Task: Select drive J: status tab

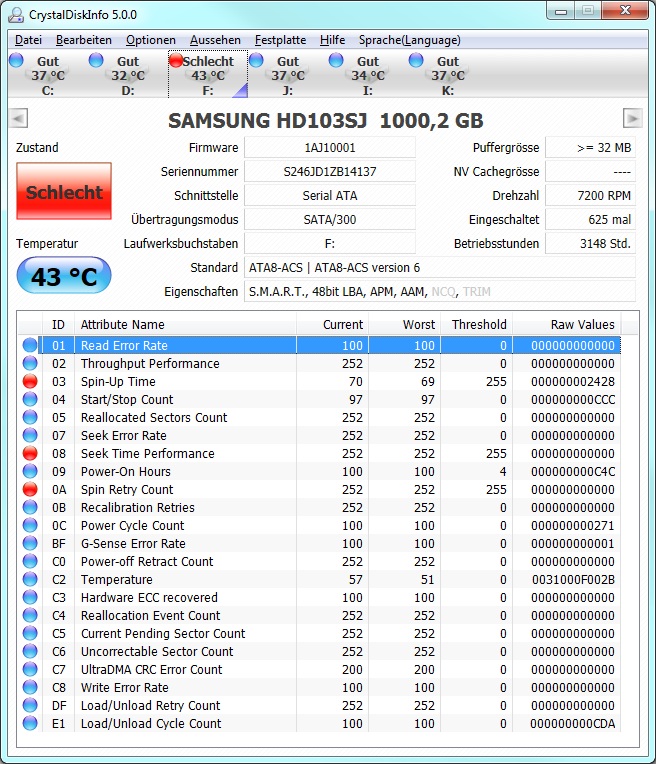Action: pyautogui.click(x=288, y=75)
